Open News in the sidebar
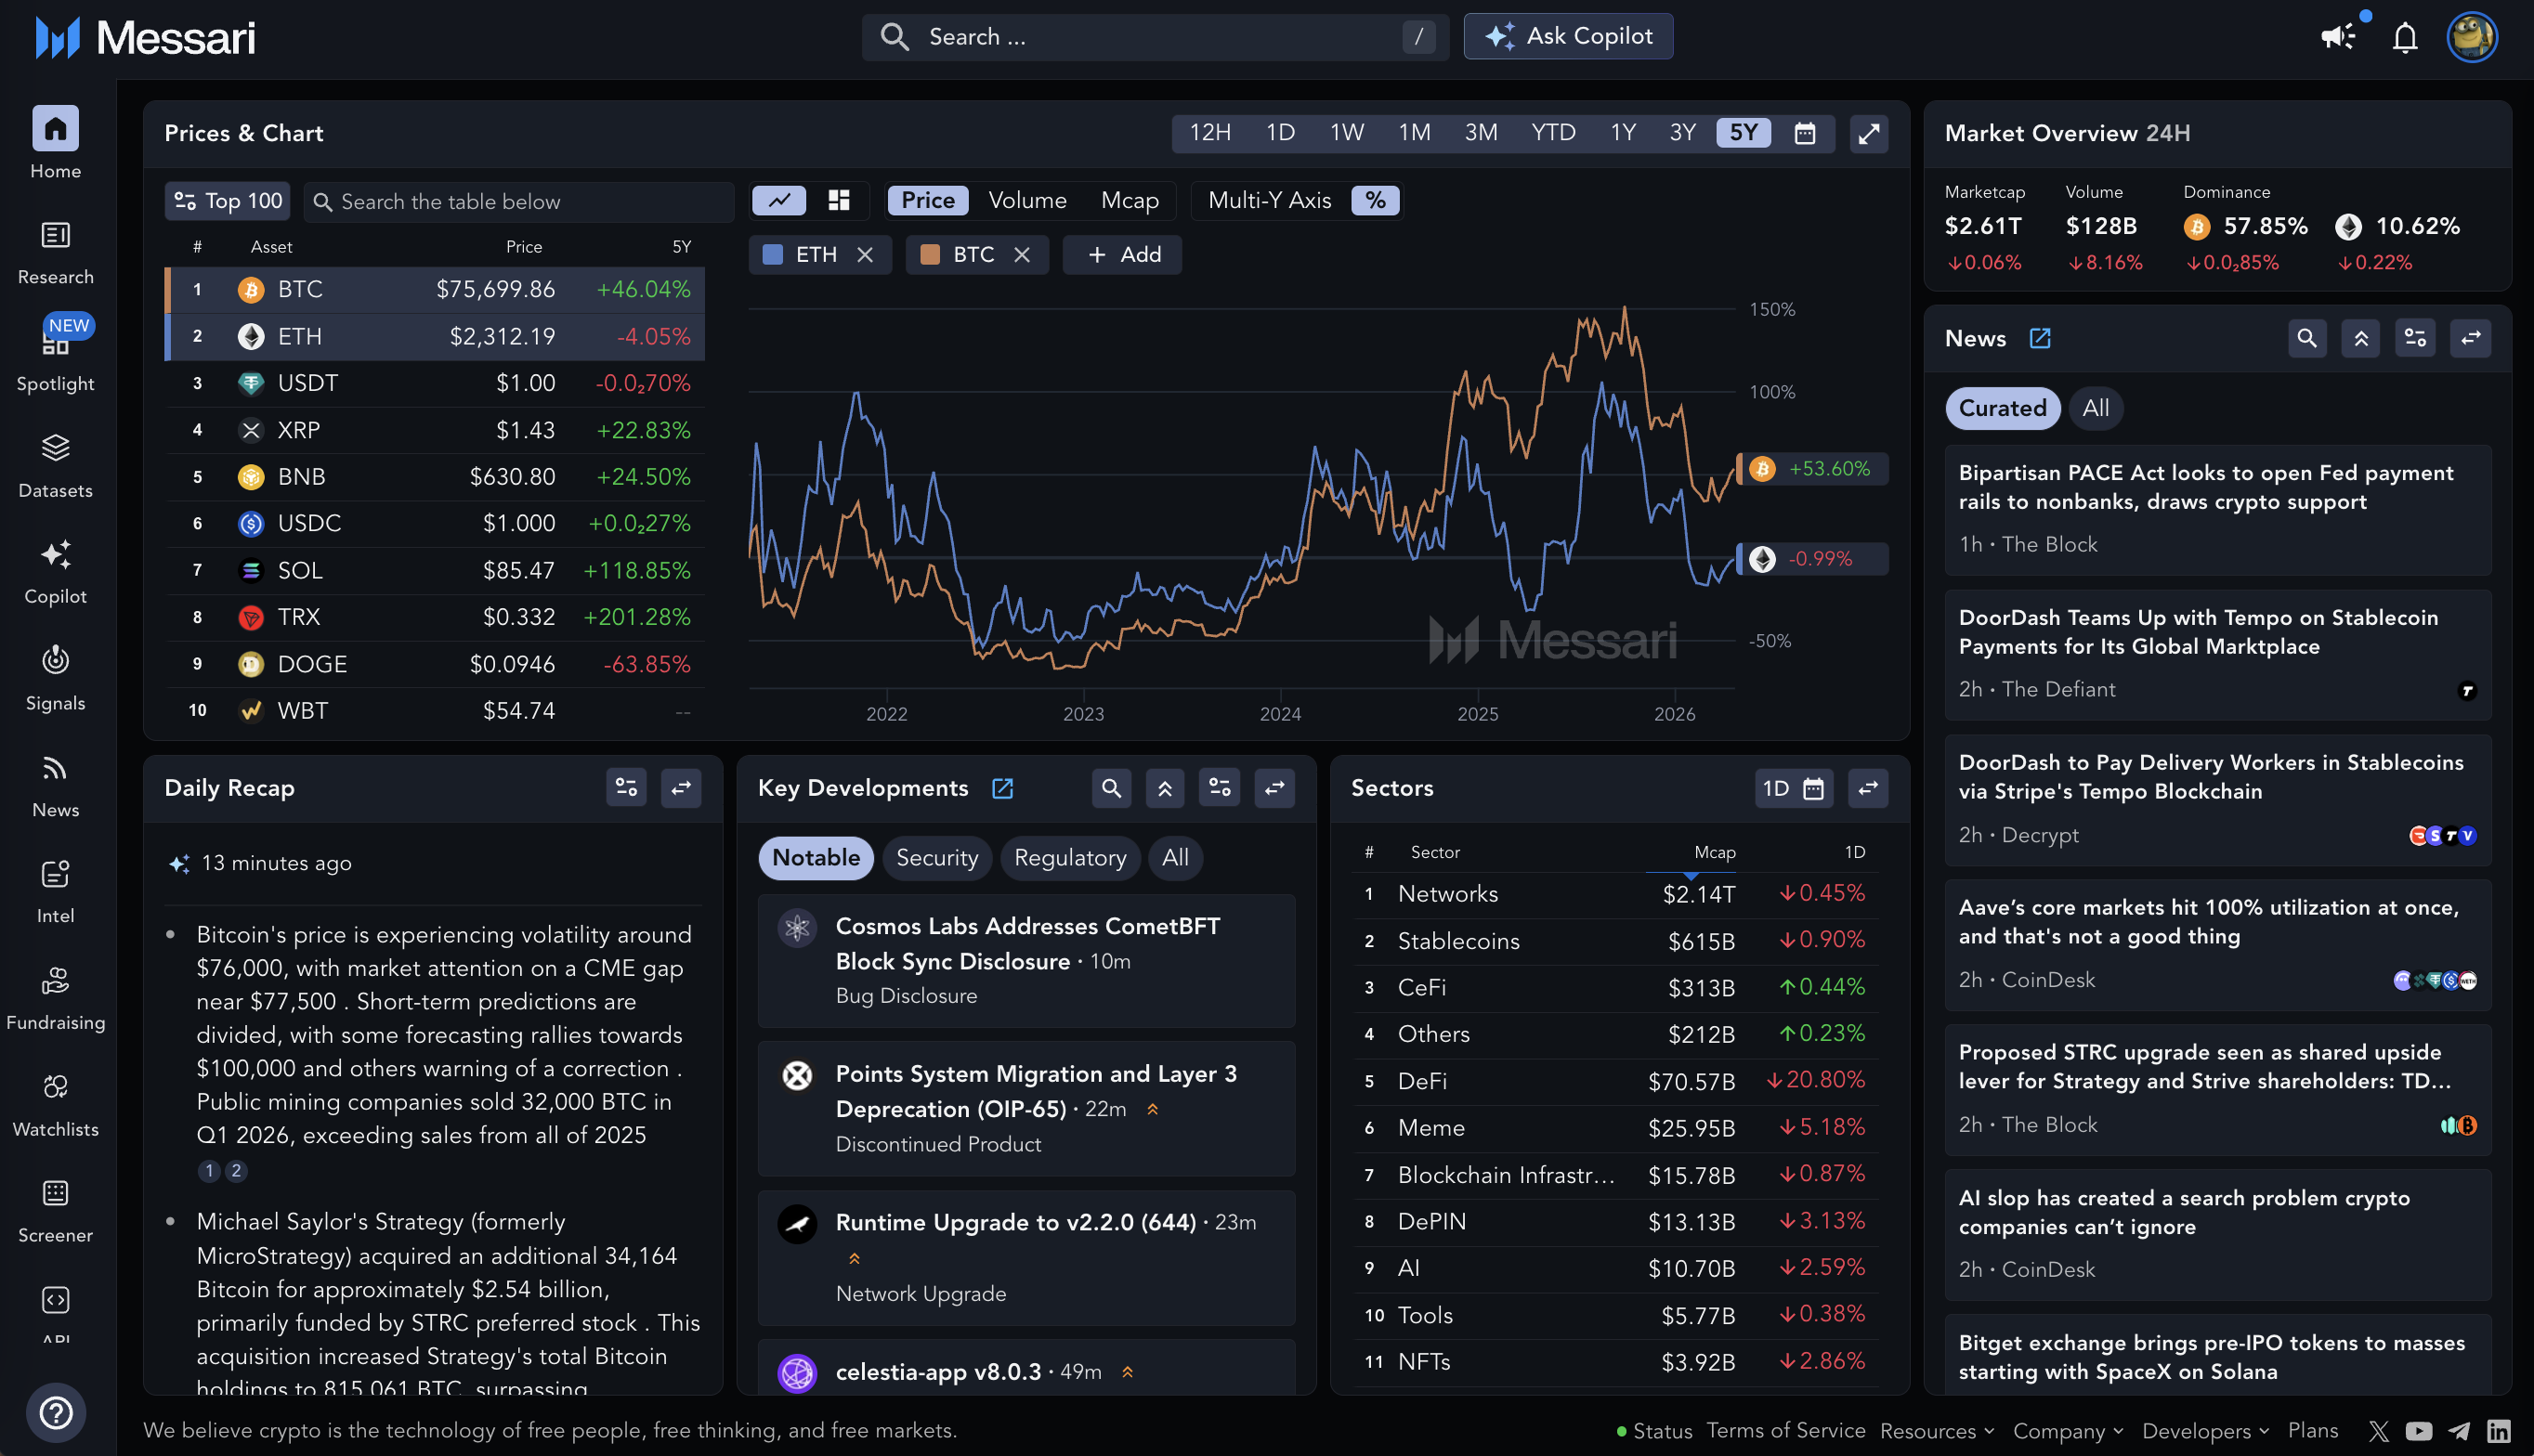 coord(55,785)
